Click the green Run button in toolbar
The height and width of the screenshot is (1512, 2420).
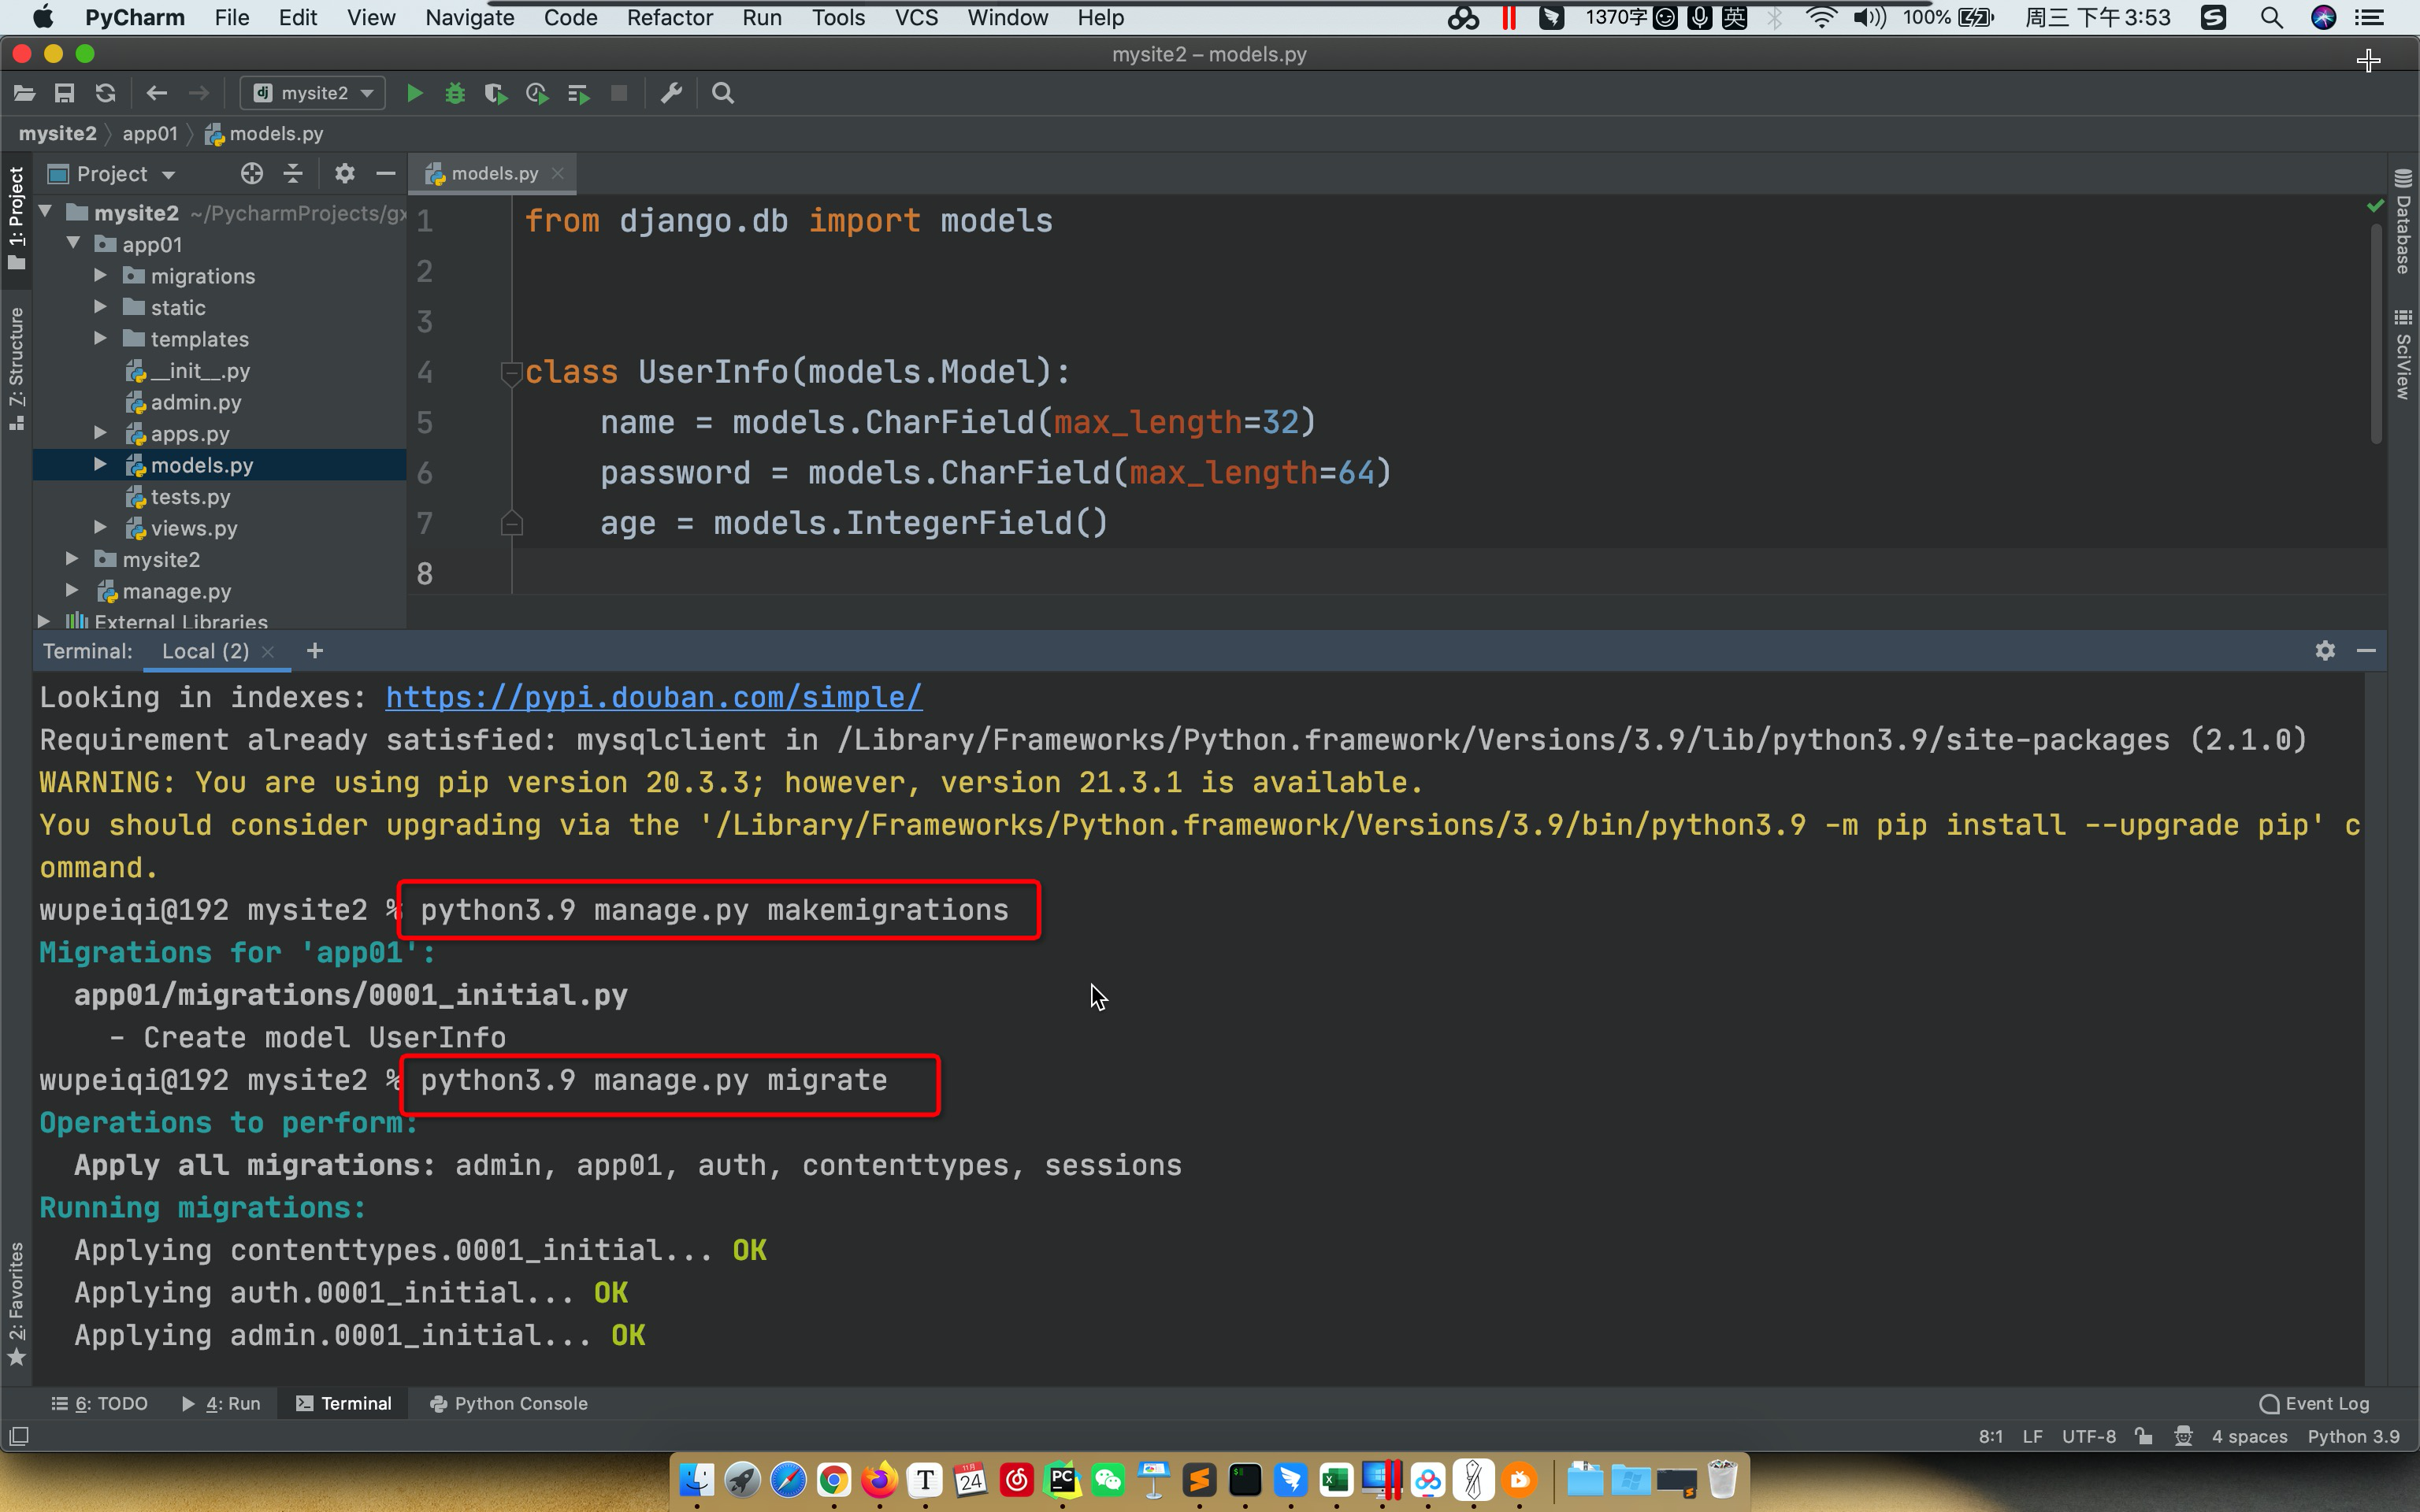414,93
